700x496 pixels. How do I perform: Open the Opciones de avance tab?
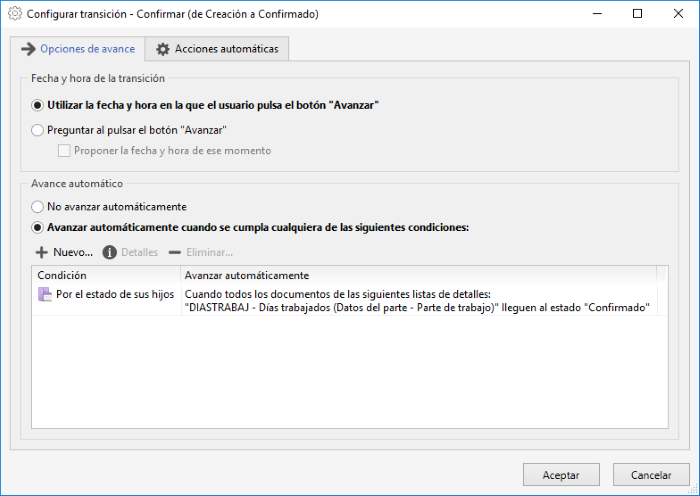[78, 49]
